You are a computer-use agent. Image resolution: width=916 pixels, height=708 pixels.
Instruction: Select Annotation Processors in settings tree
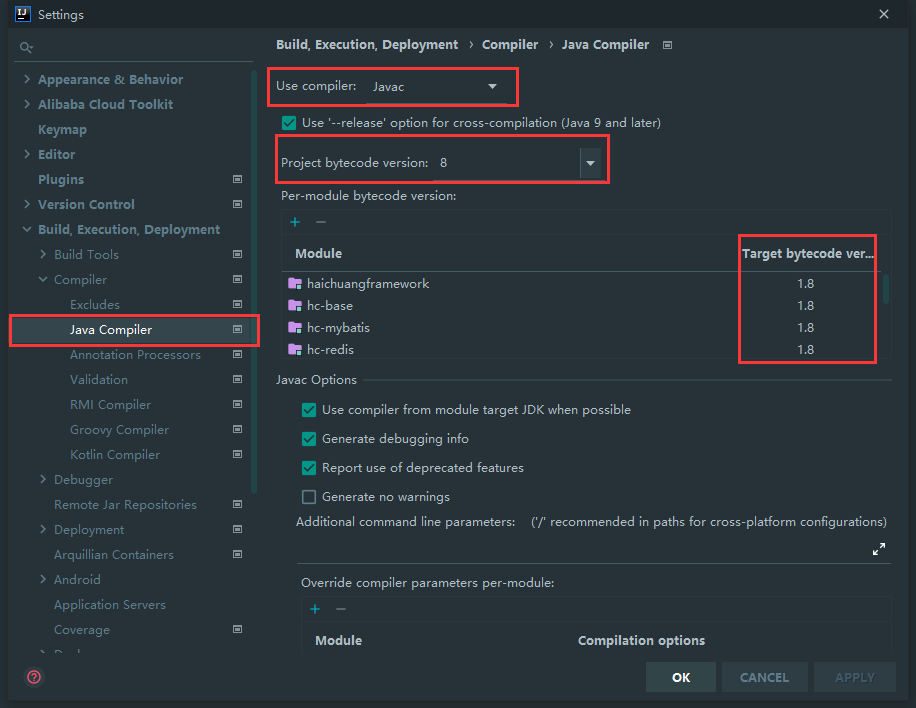135,355
